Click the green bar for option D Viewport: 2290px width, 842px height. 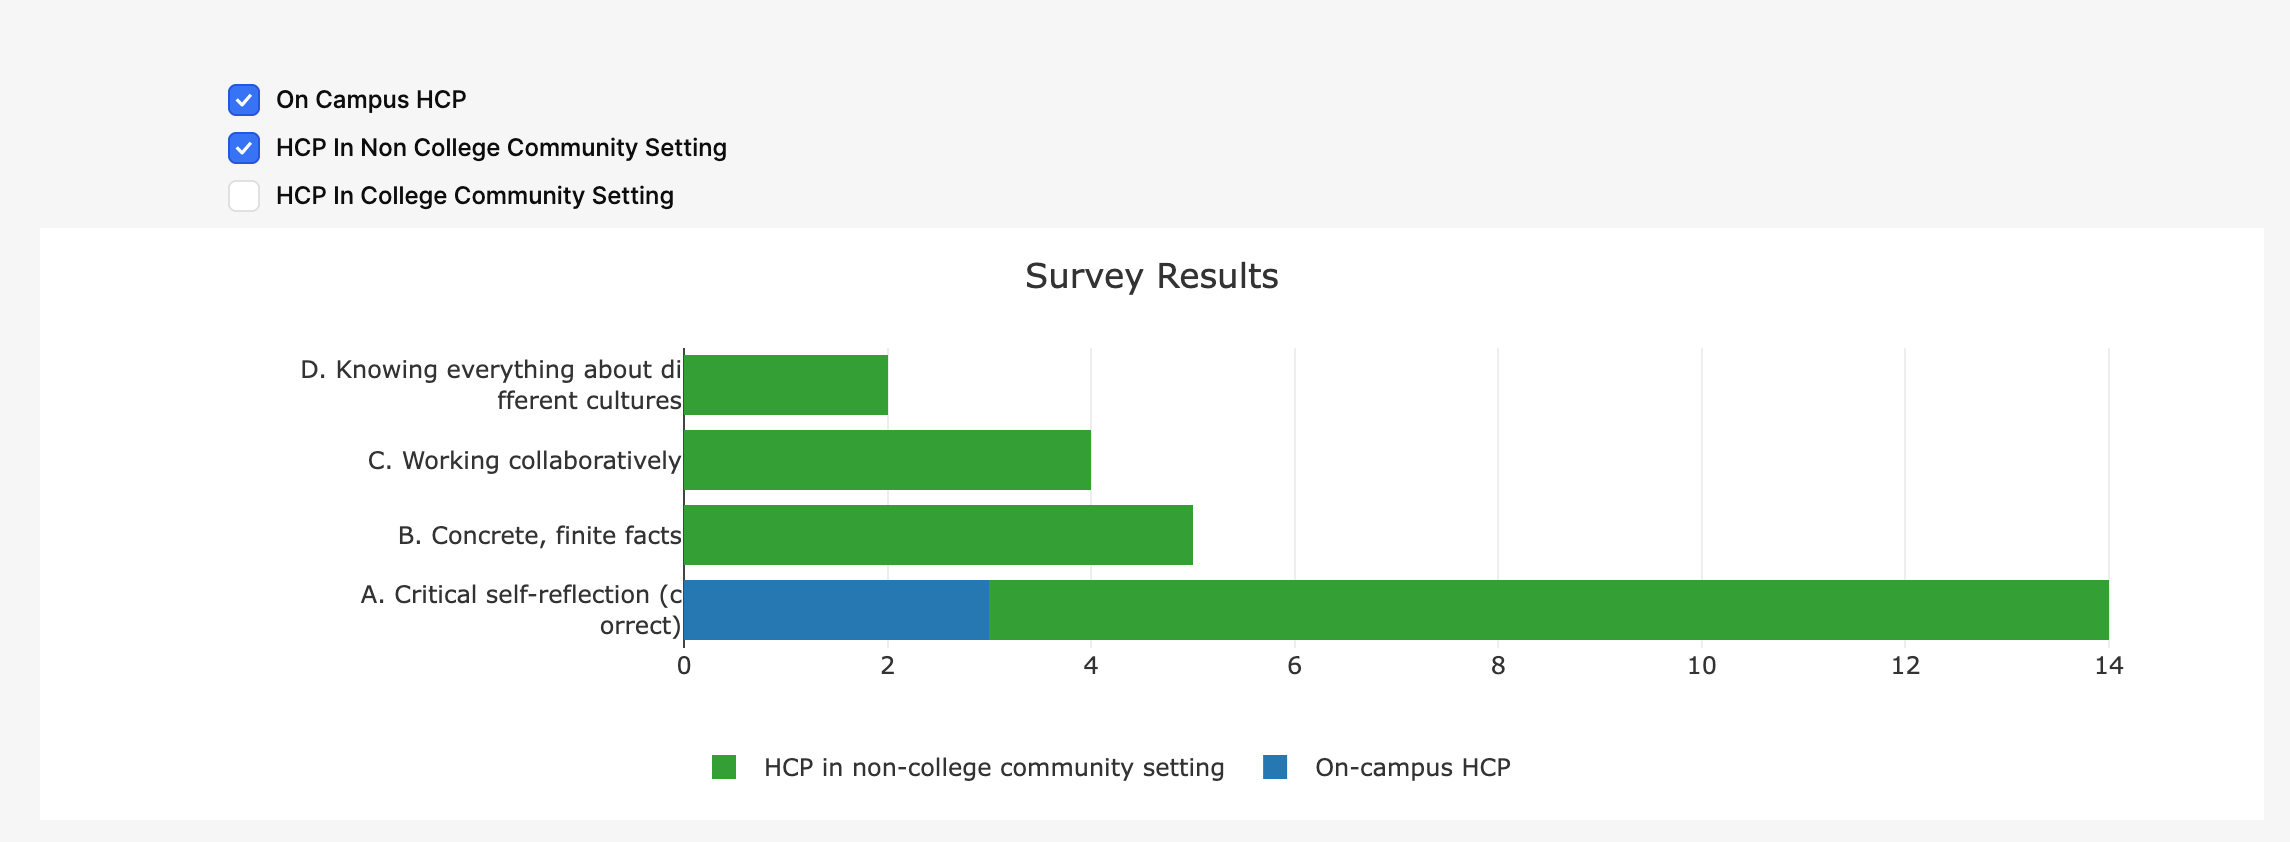pyautogui.click(x=786, y=385)
